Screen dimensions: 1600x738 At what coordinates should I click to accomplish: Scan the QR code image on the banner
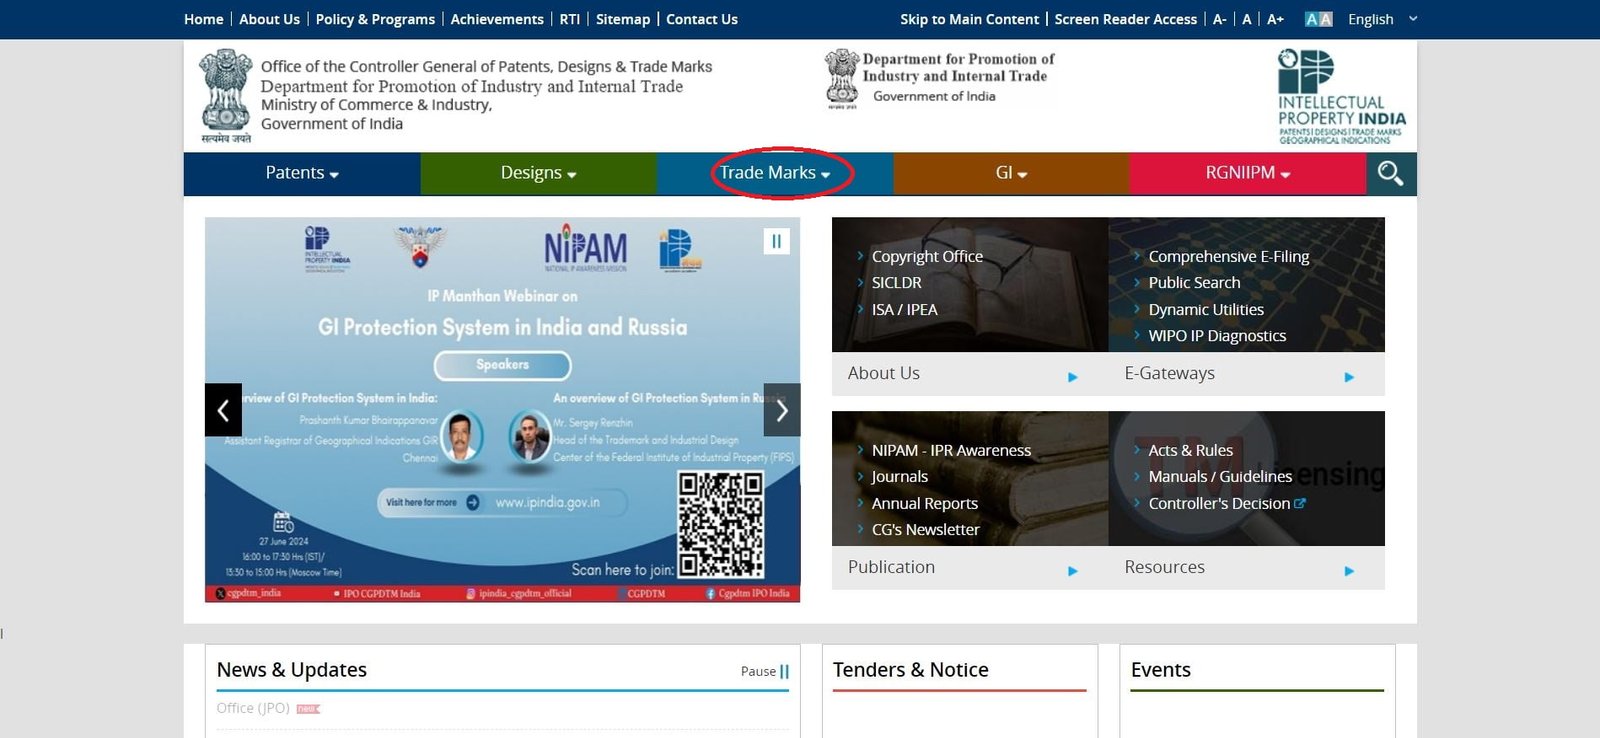(720, 524)
